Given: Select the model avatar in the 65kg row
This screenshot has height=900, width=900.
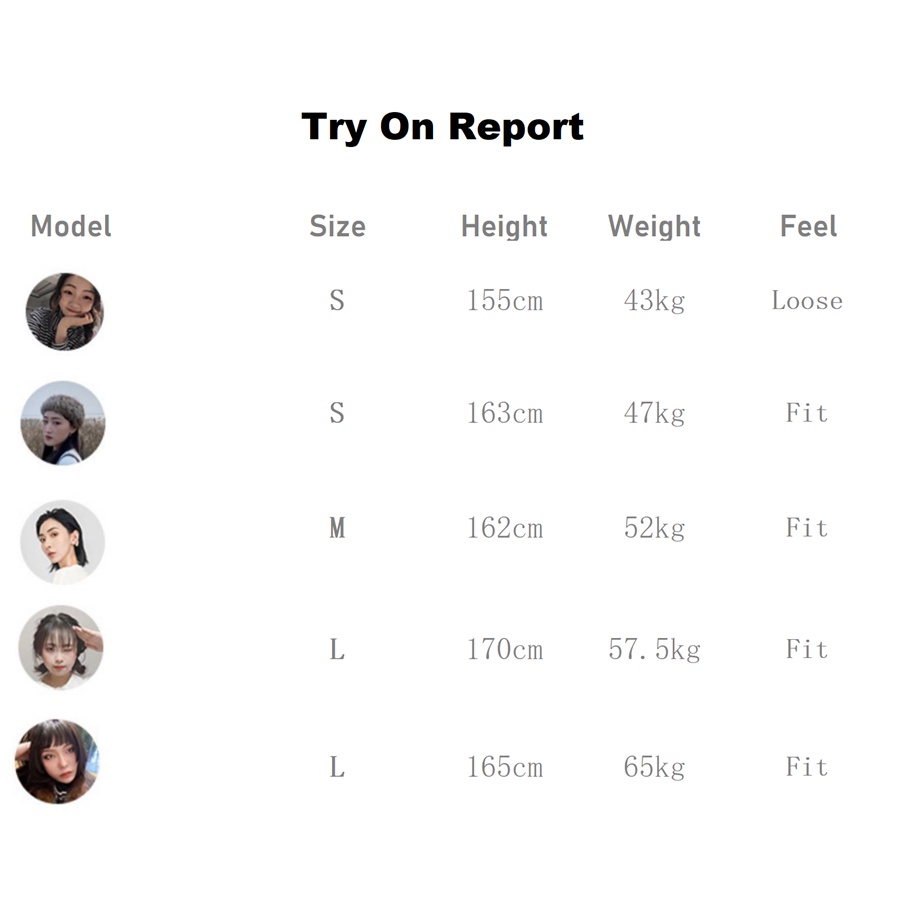Looking at the screenshot, I should 57,762.
